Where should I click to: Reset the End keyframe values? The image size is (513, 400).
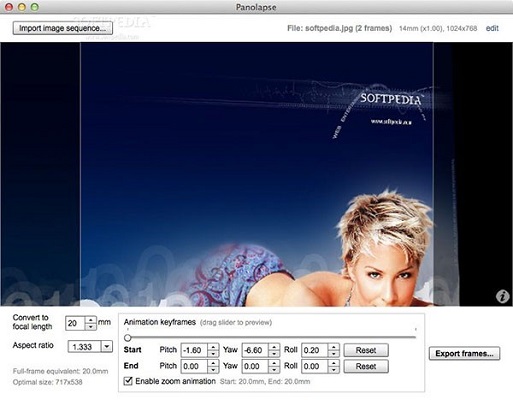tap(366, 366)
